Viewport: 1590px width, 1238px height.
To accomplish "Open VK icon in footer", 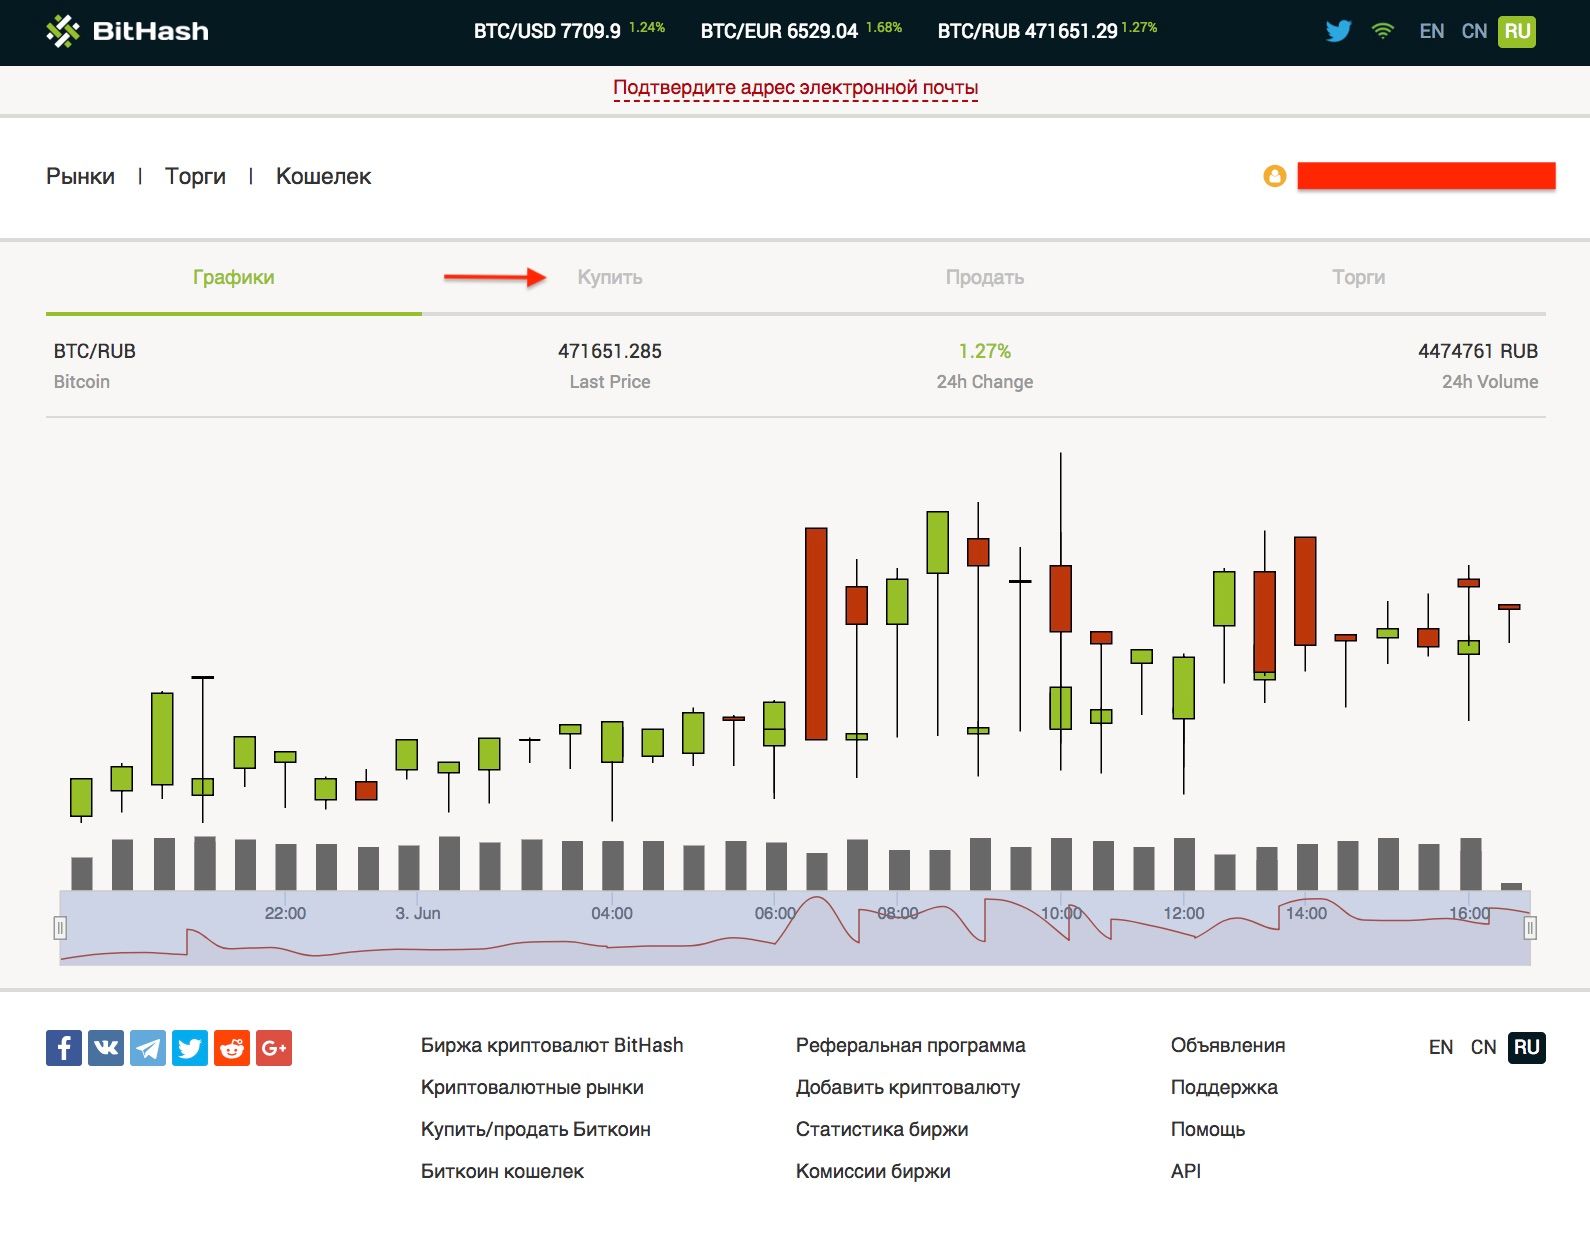I will coord(106,1048).
